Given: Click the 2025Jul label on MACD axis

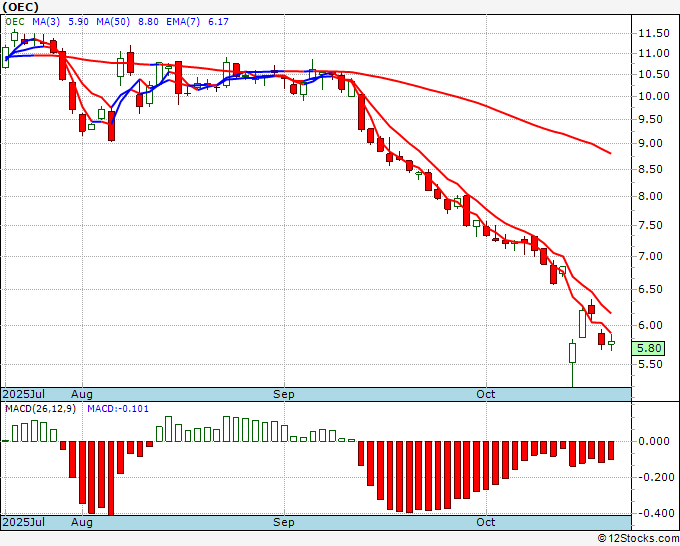Looking at the screenshot, I should tap(24, 522).
